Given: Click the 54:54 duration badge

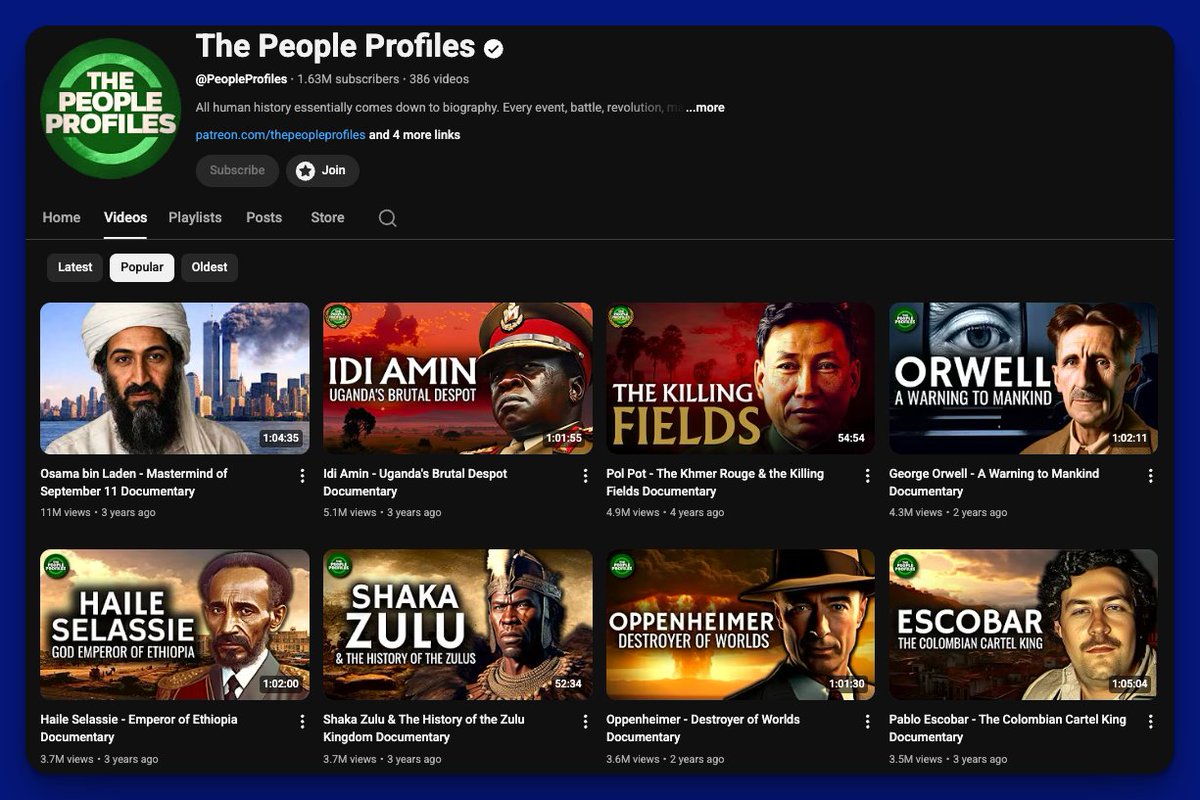Looking at the screenshot, I should [x=851, y=438].
